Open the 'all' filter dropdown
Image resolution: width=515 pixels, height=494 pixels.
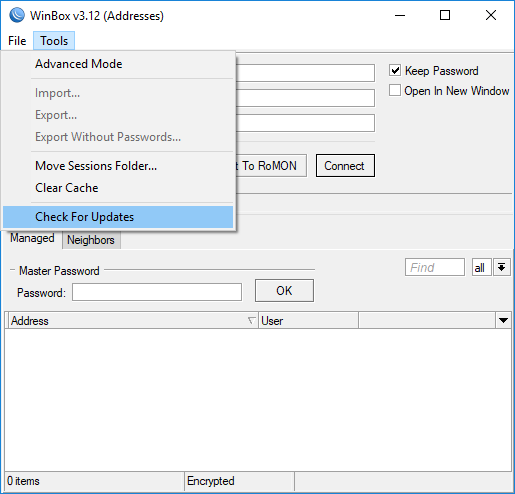[x=482, y=267]
